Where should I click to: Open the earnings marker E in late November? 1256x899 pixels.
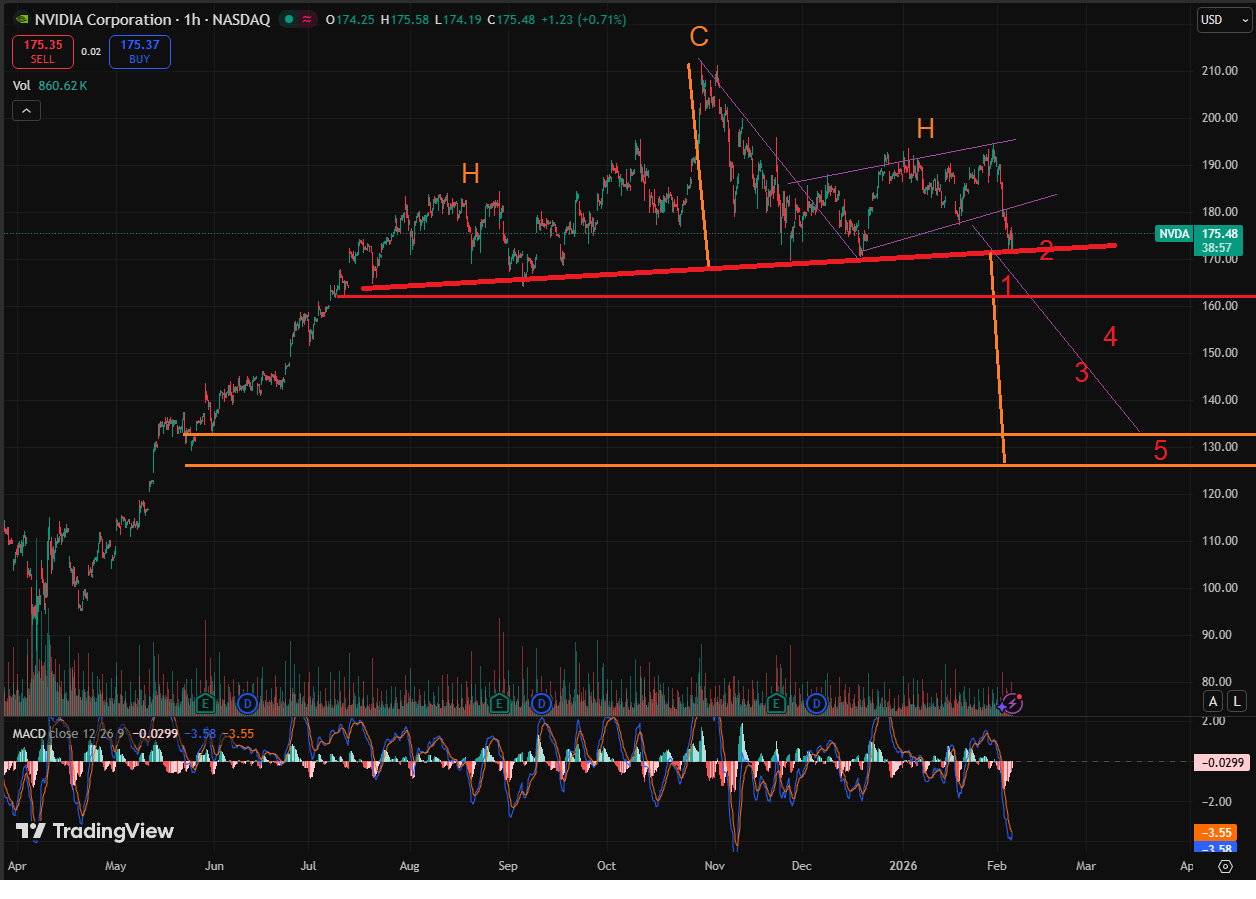tap(776, 703)
